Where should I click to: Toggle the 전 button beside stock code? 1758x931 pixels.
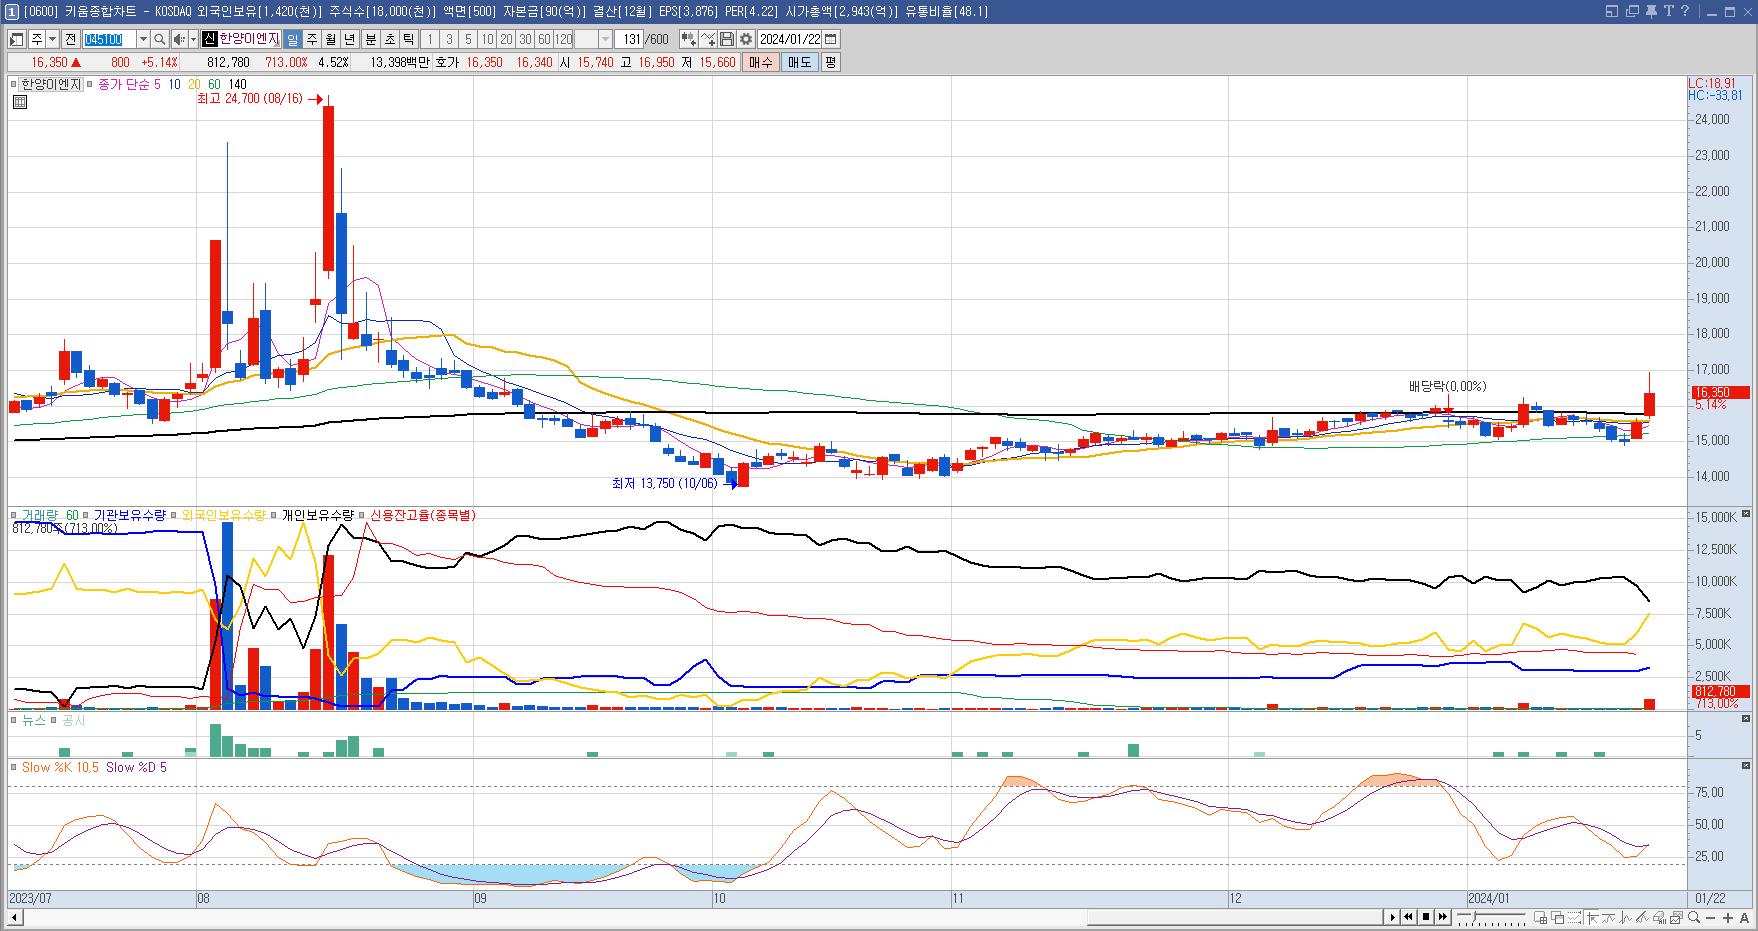pos(70,39)
